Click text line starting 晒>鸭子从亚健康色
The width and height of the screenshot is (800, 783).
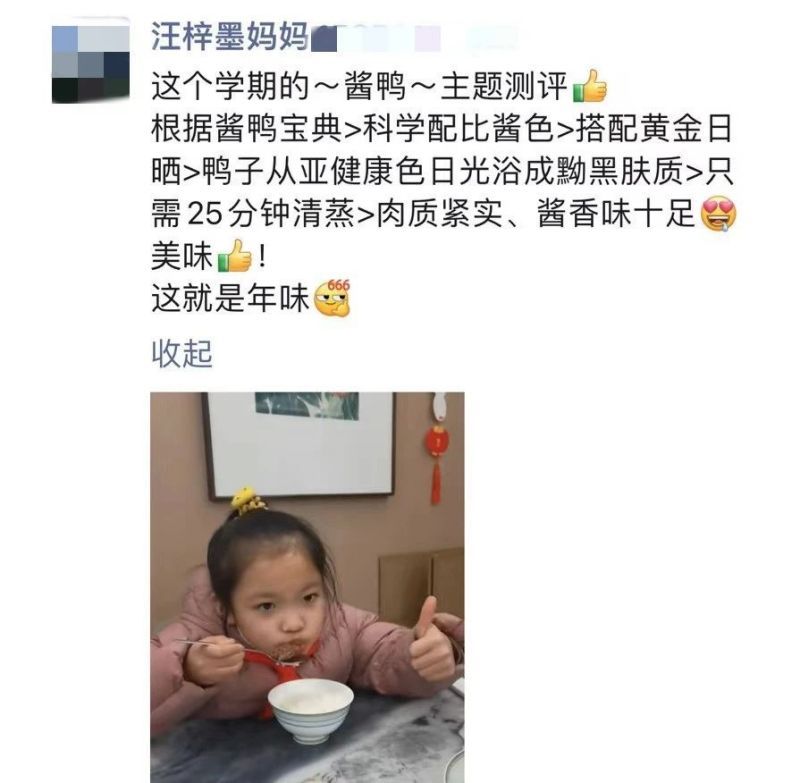pos(442,171)
